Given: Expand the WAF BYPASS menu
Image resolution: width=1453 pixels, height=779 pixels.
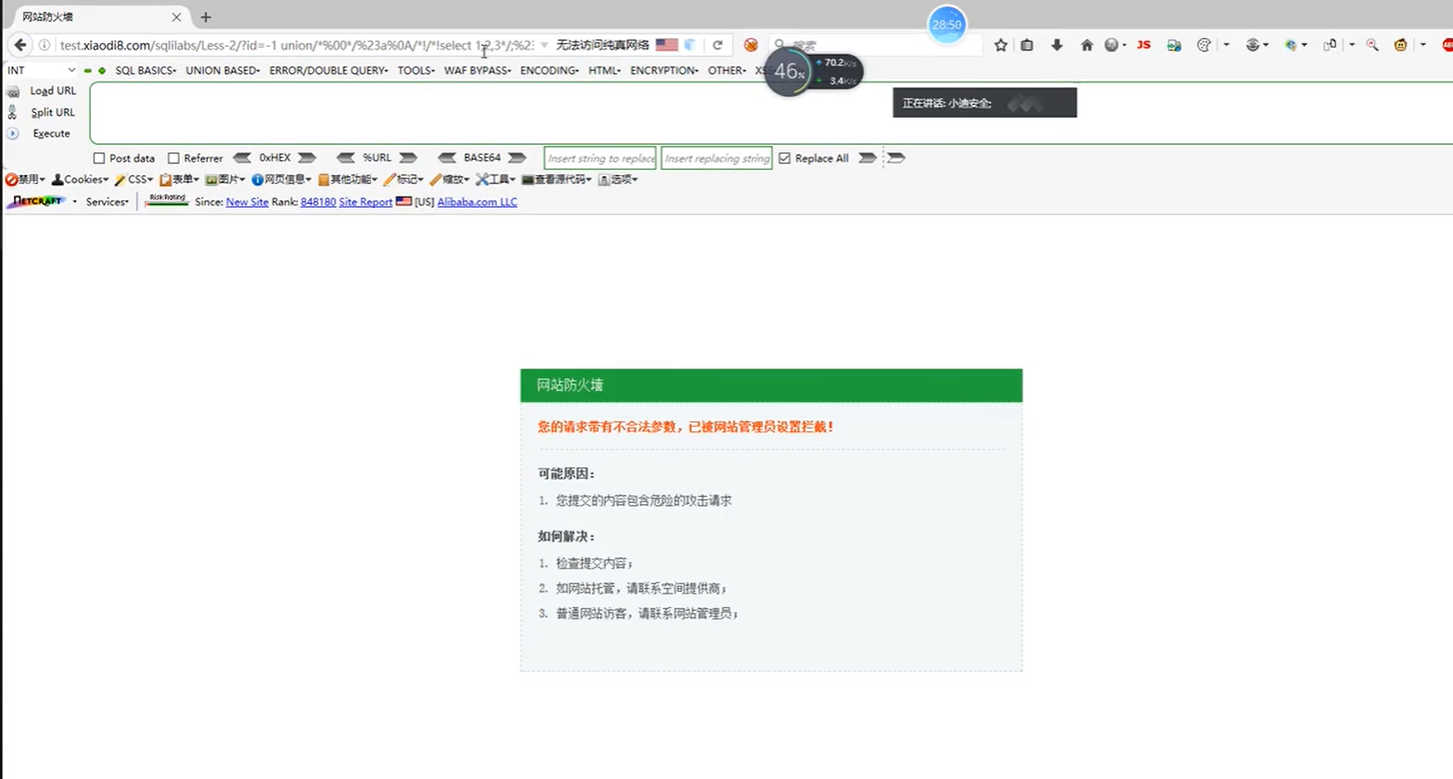Looking at the screenshot, I should tap(478, 70).
